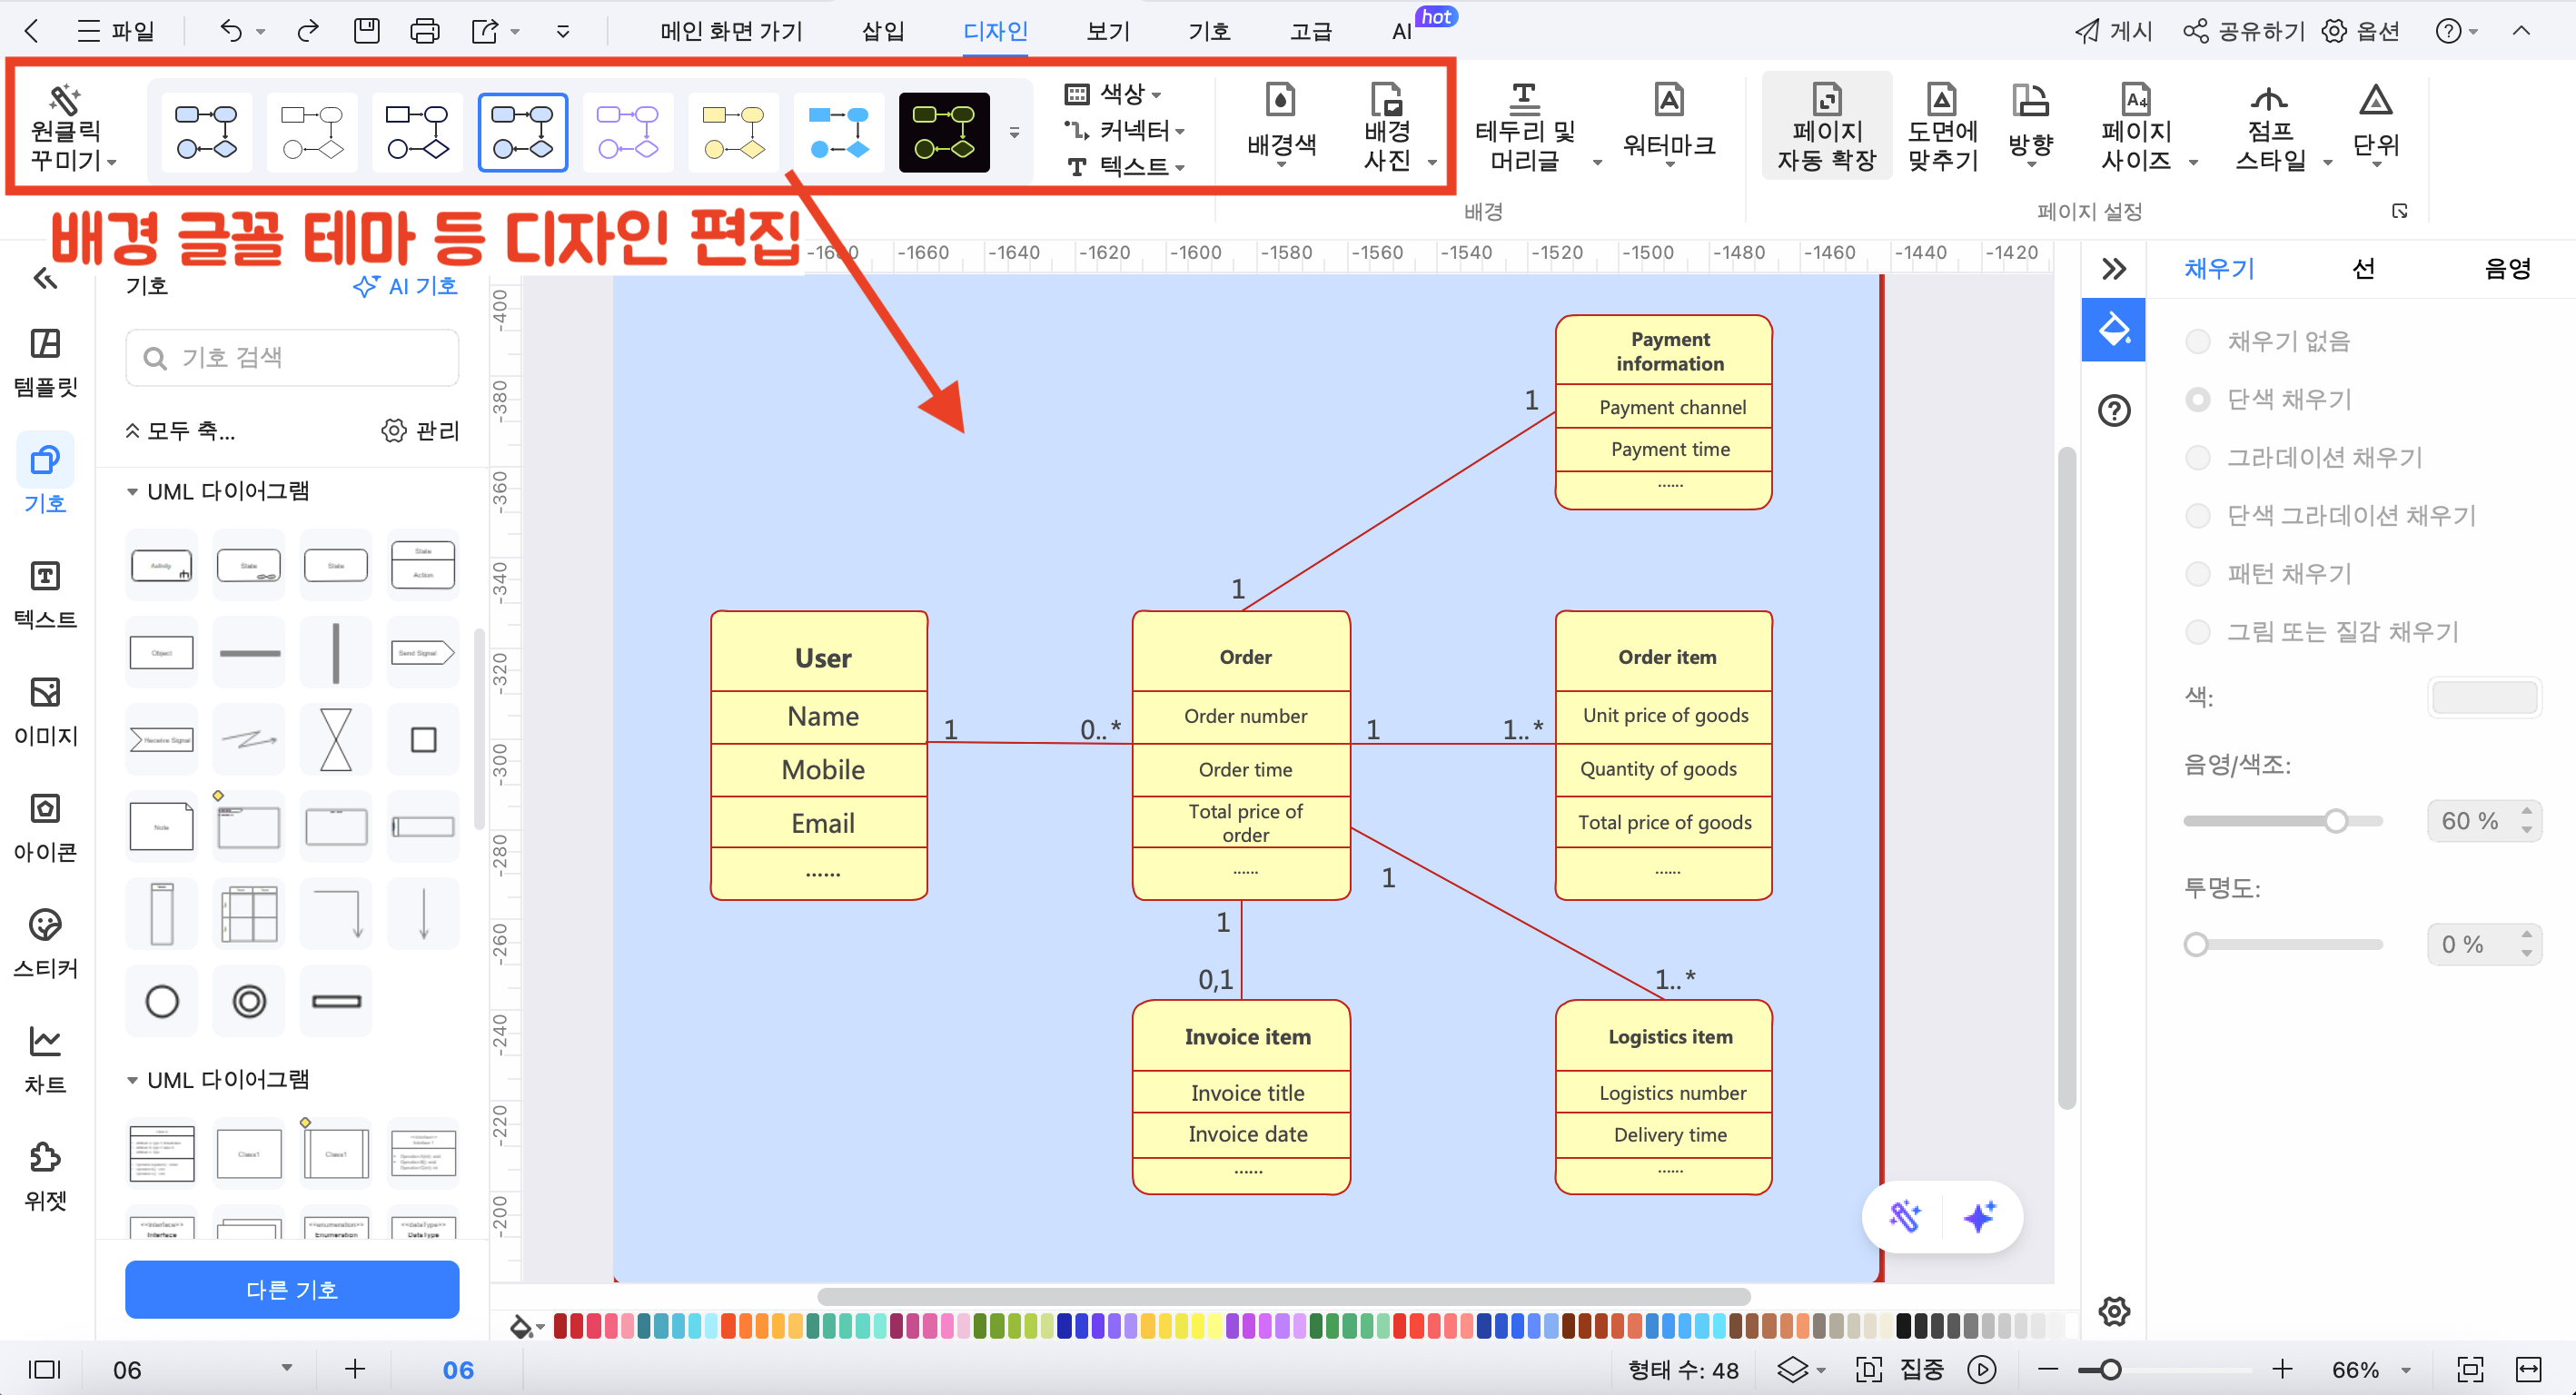Switch to the 음영 shadow tab
This screenshot has width=2576, height=1395.
tap(2507, 268)
